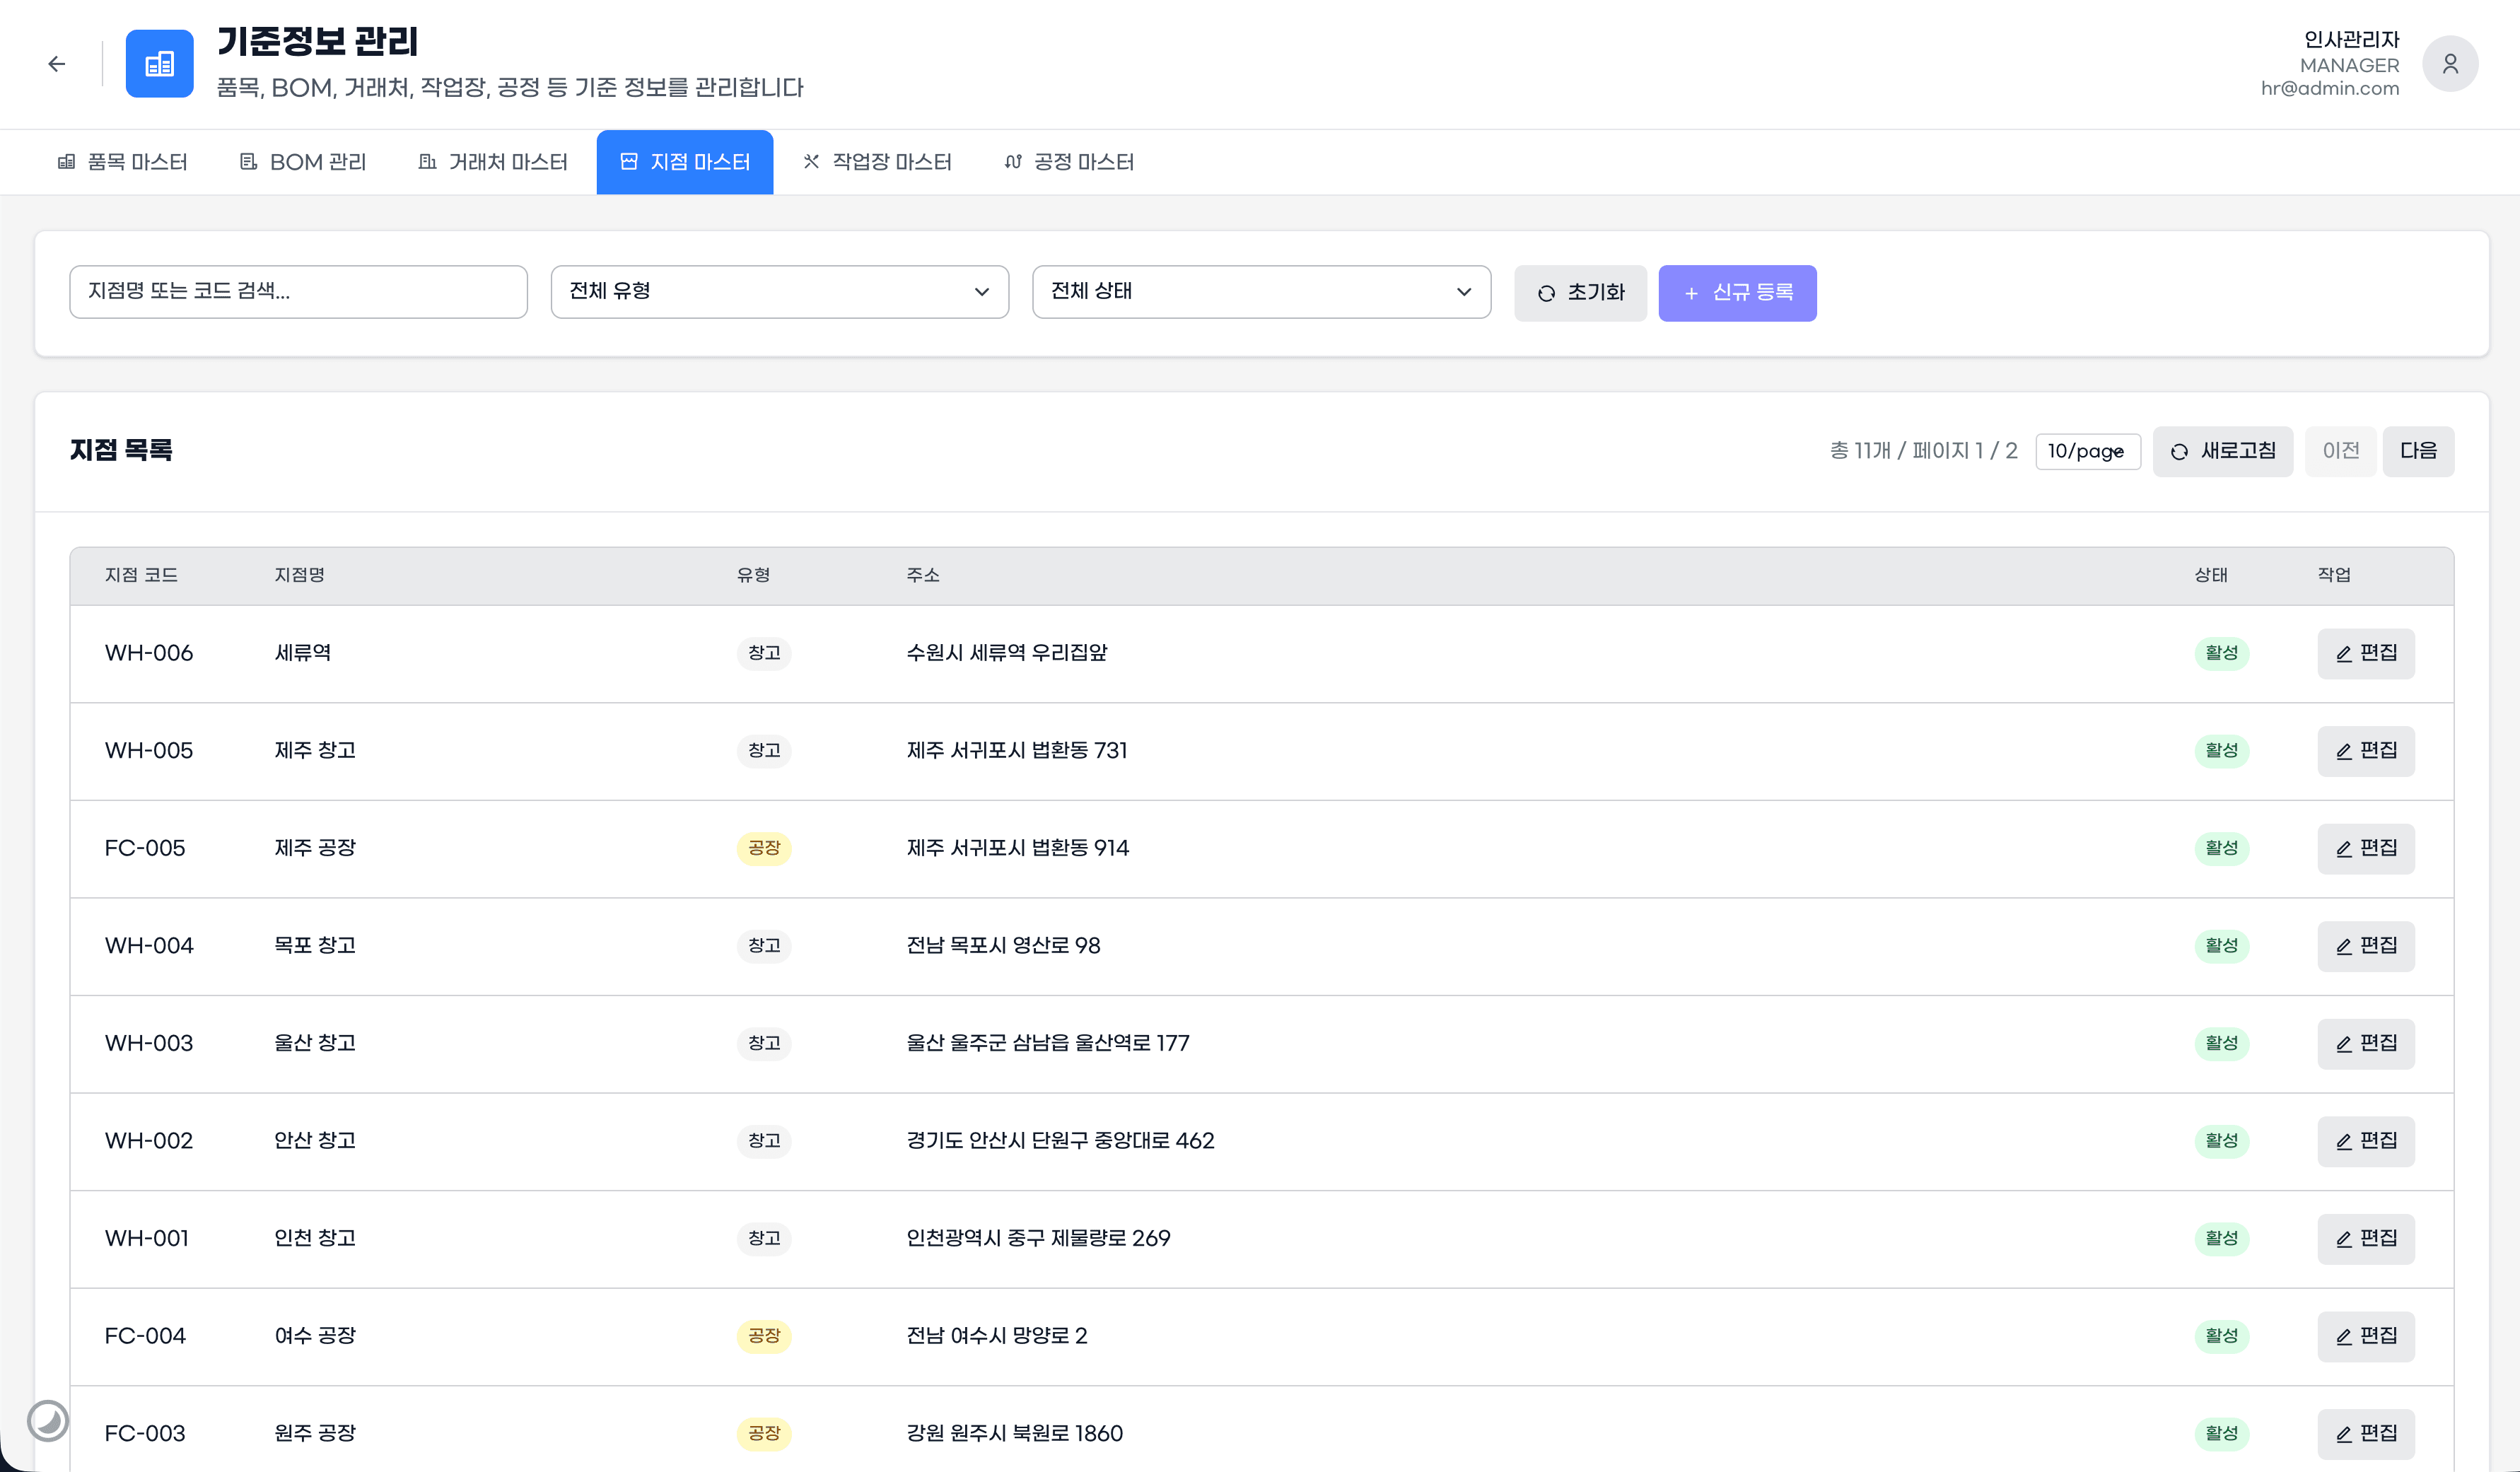Click the blue 기준정보 관리 logo icon

point(159,64)
